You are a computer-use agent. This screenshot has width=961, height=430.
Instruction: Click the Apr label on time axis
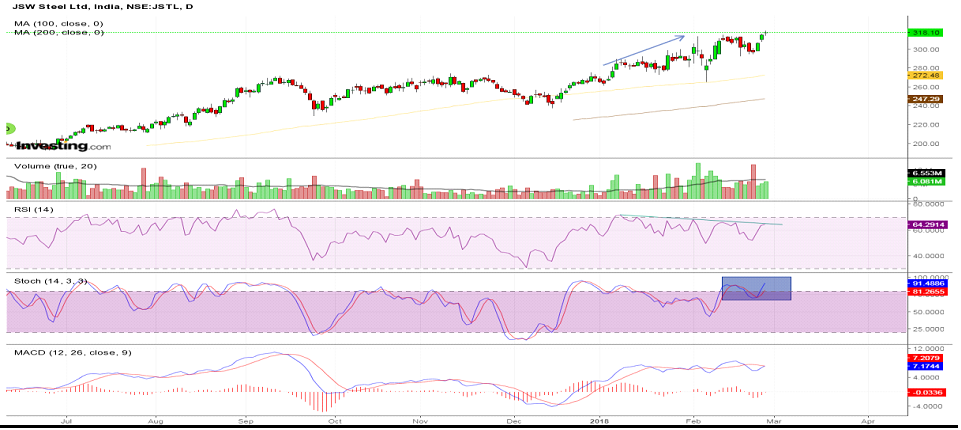[868, 421]
